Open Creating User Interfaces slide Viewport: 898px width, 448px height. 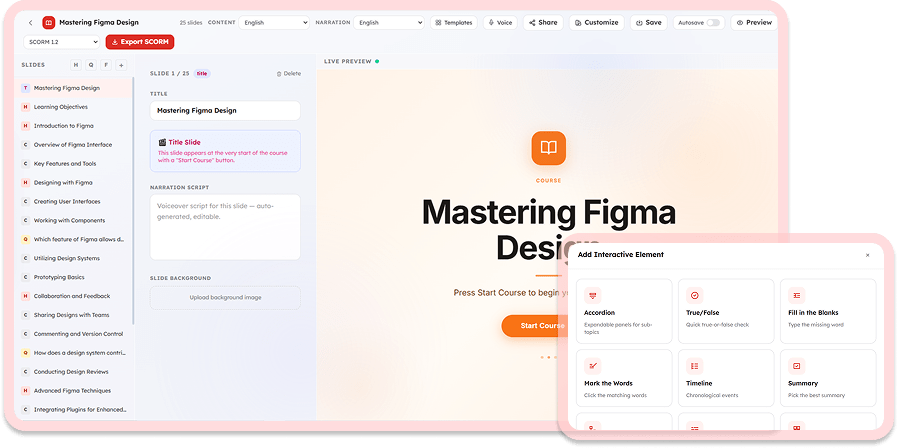74,202
